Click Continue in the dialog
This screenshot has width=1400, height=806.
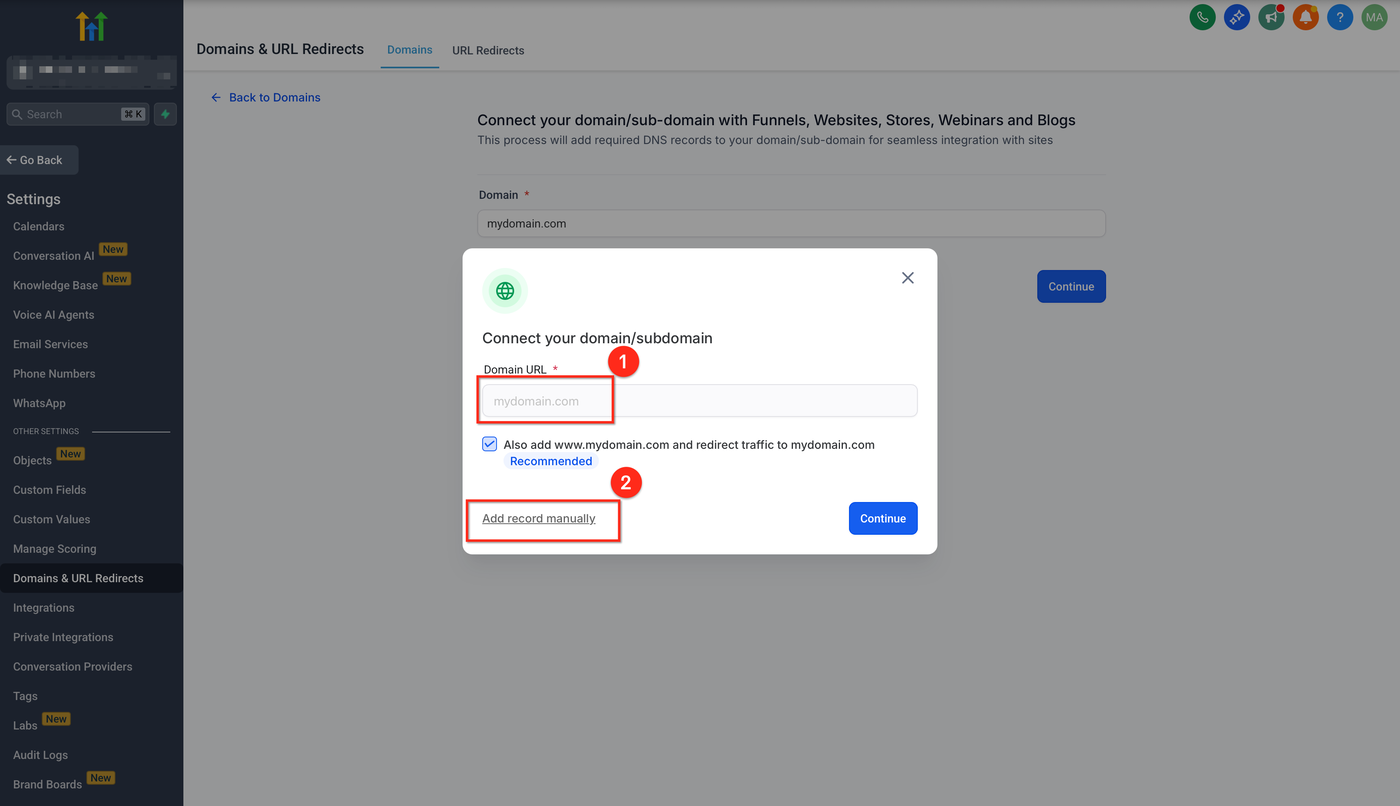pyautogui.click(x=883, y=518)
